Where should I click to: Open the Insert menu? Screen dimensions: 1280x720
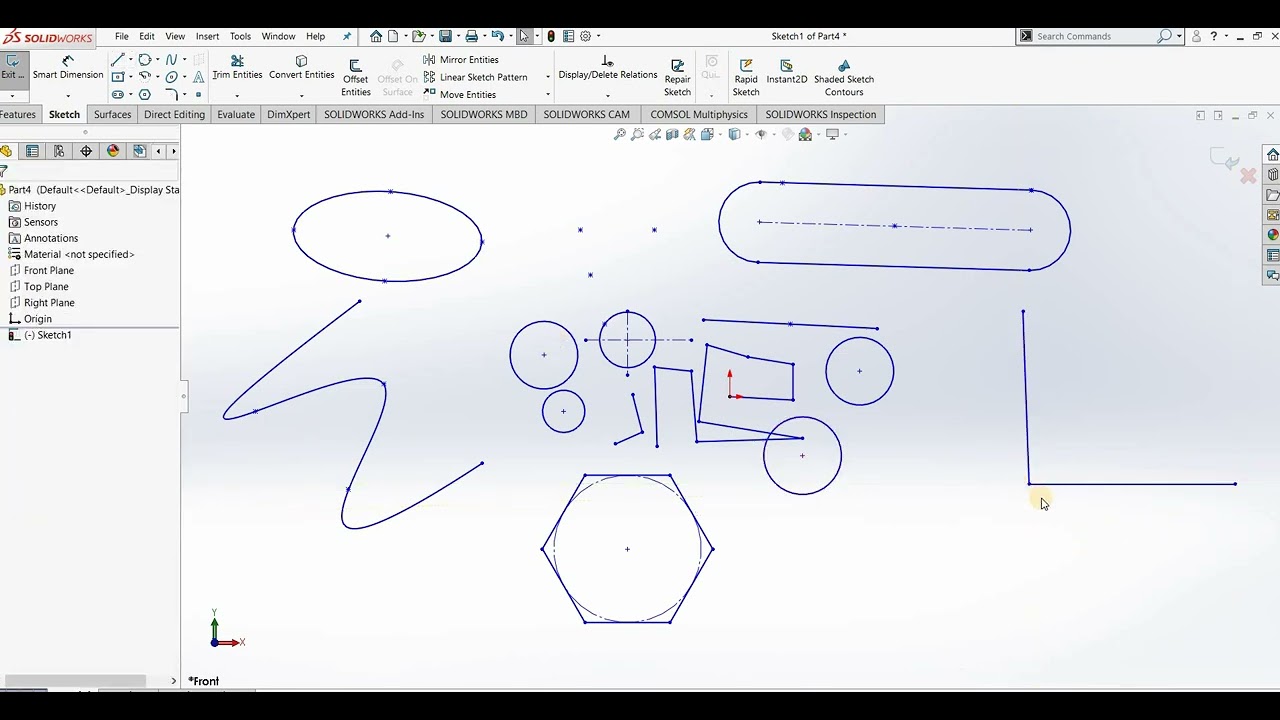pos(207,36)
